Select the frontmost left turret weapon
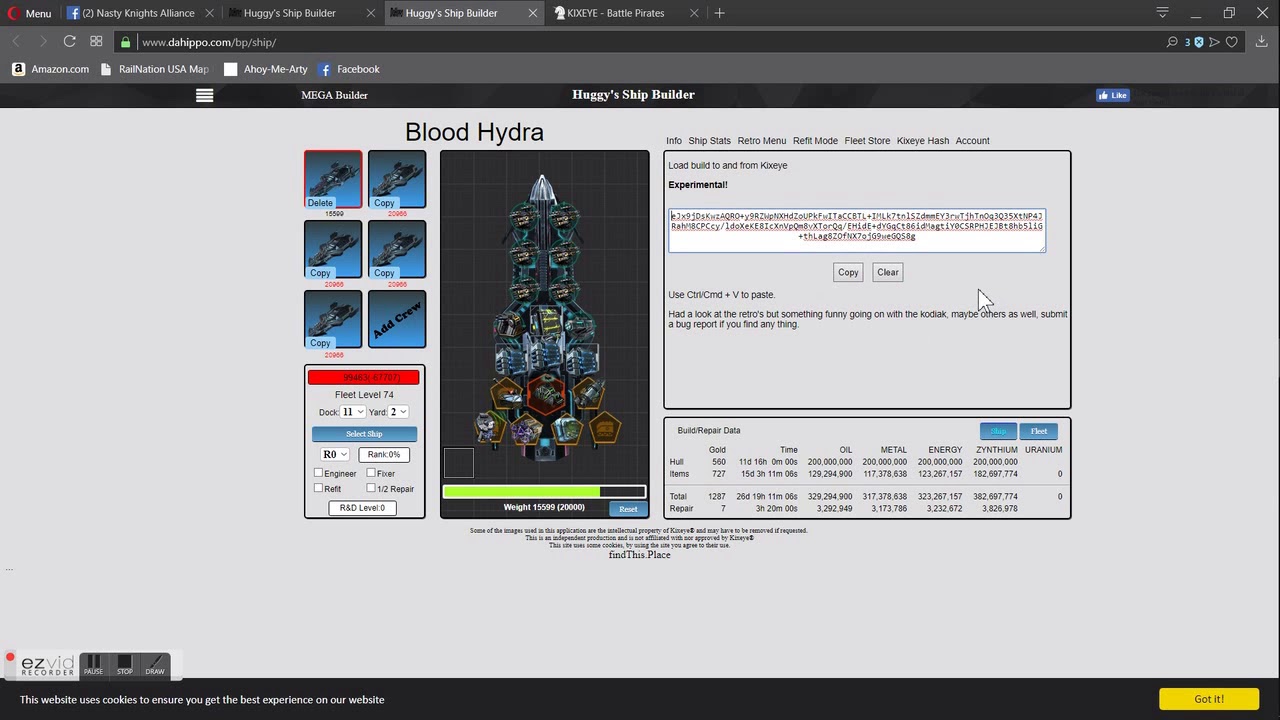Screen dimensions: 1280x720 pyautogui.click(x=525, y=219)
